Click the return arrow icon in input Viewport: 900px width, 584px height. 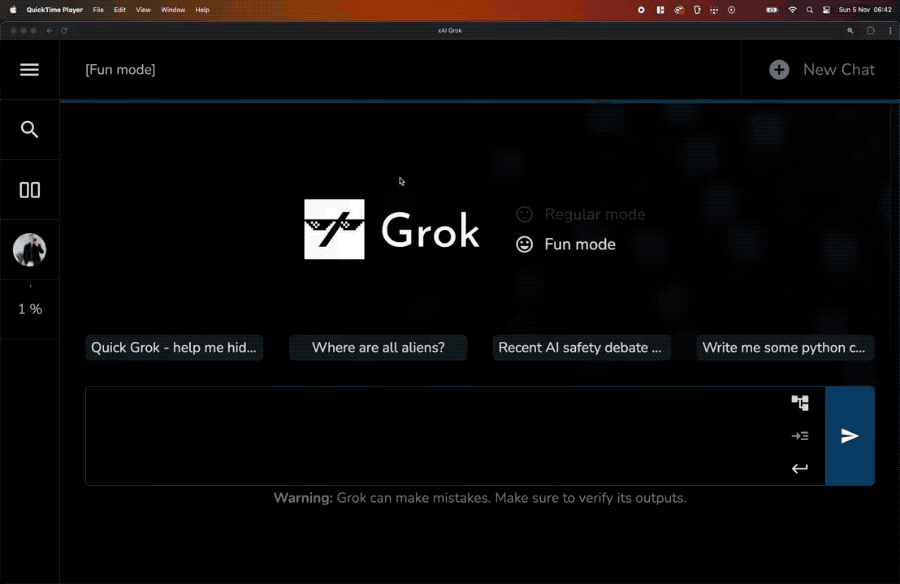pyautogui.click(x=800, y=469)
